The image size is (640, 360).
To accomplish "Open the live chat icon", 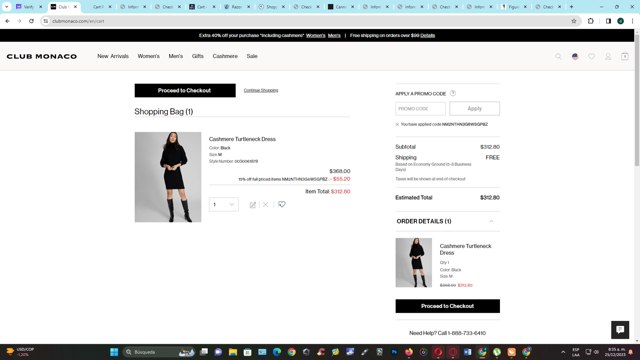I will 620,329.
